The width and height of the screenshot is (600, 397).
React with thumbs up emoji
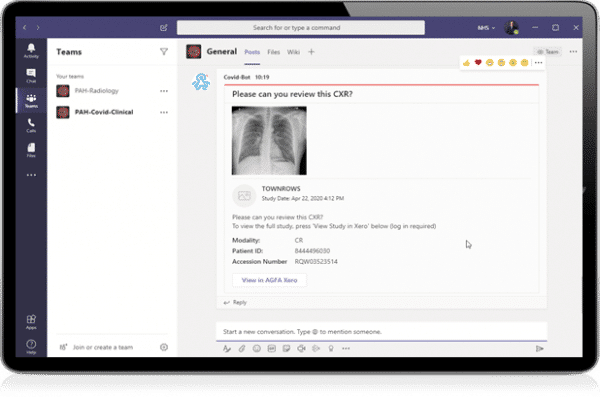tap(466, 62)
